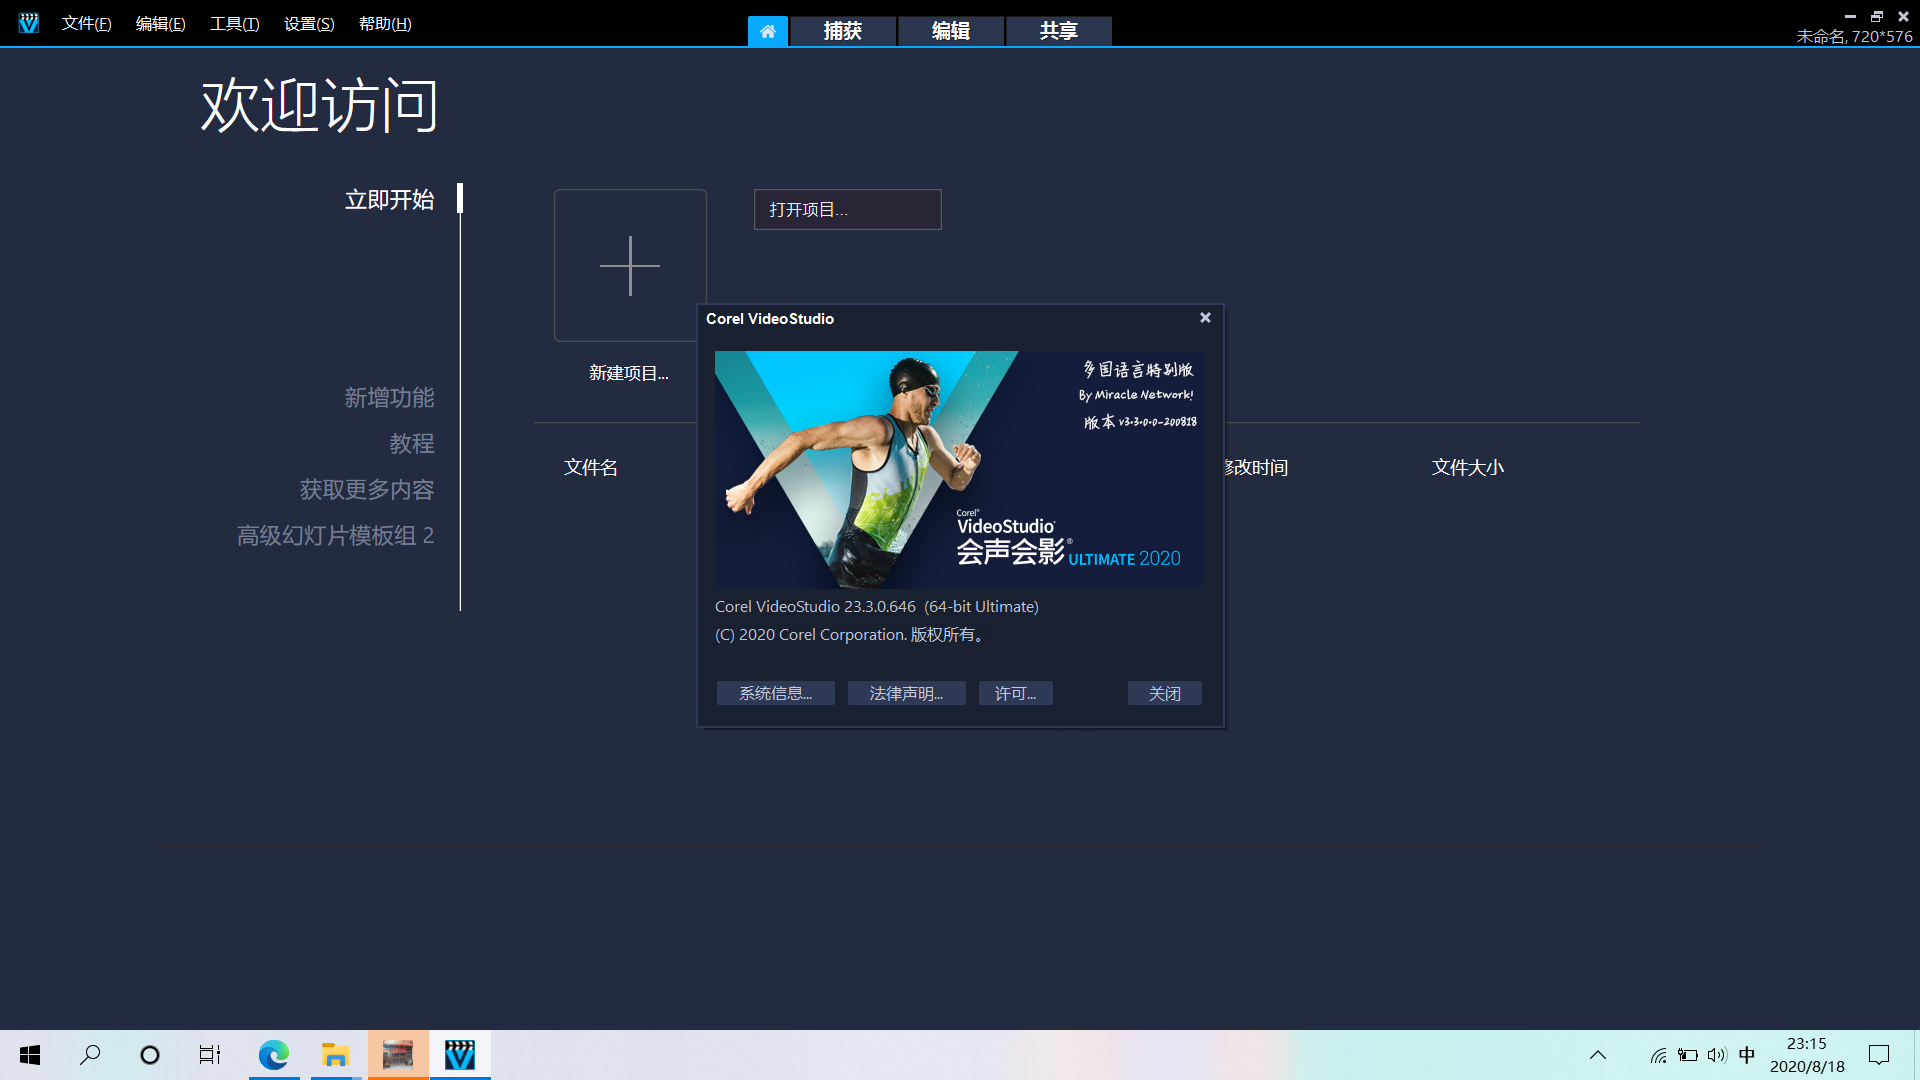Open 教程 section
This screenshot has height=1080, width=1920.
(411, 444)
